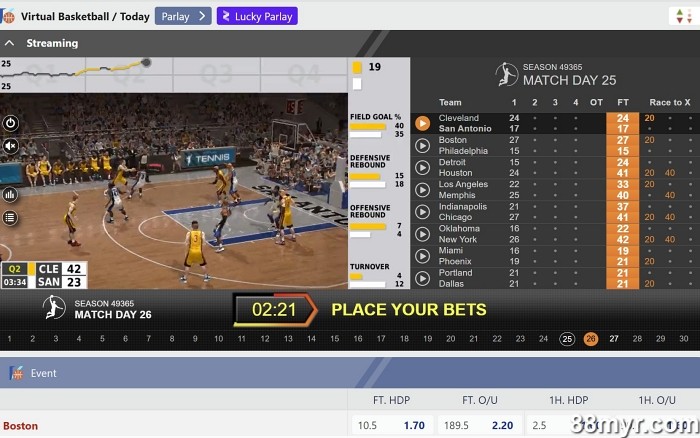This screenshot has height=438, width=700.
Task: Collapse the Streaming section chevron
Action: pyautogui.click(x=9, y=43)
